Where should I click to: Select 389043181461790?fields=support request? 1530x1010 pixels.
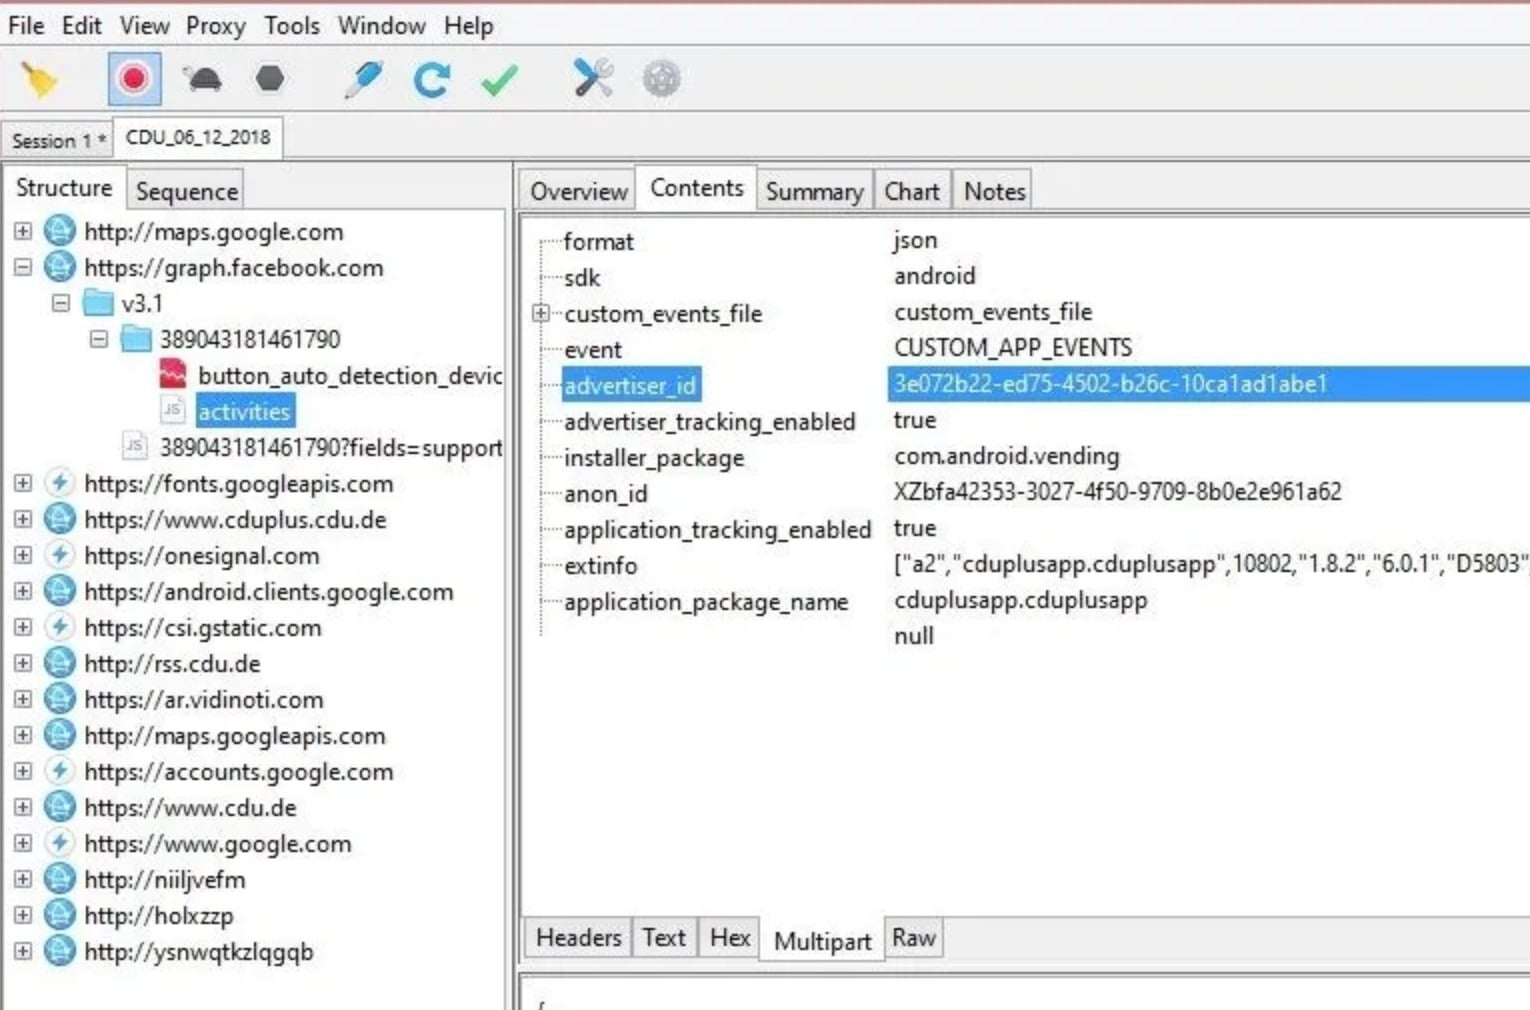(x=331, y=447)
